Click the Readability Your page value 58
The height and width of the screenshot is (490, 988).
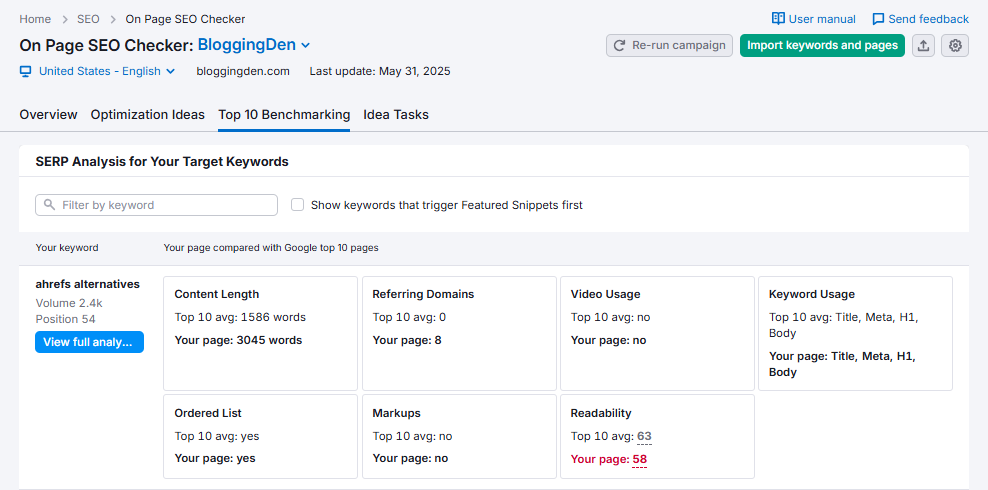click(x=640, y=459)
